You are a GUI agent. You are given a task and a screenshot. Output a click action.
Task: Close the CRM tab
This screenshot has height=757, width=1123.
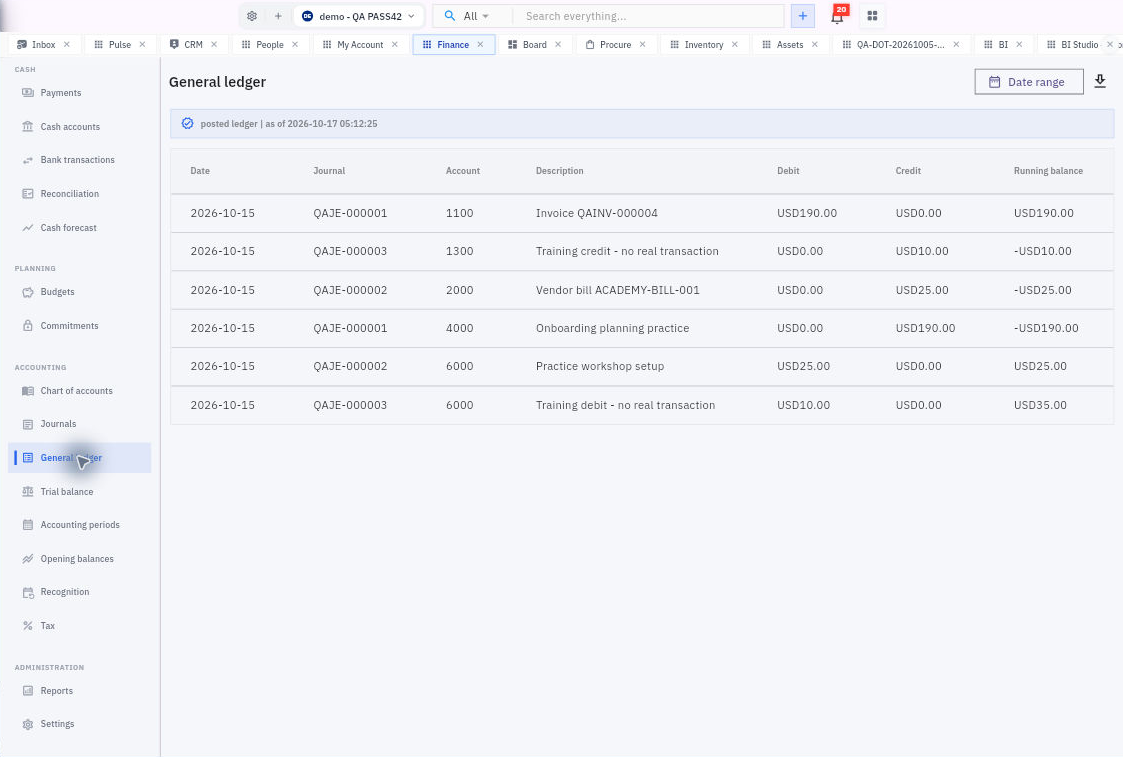point(214,44)
